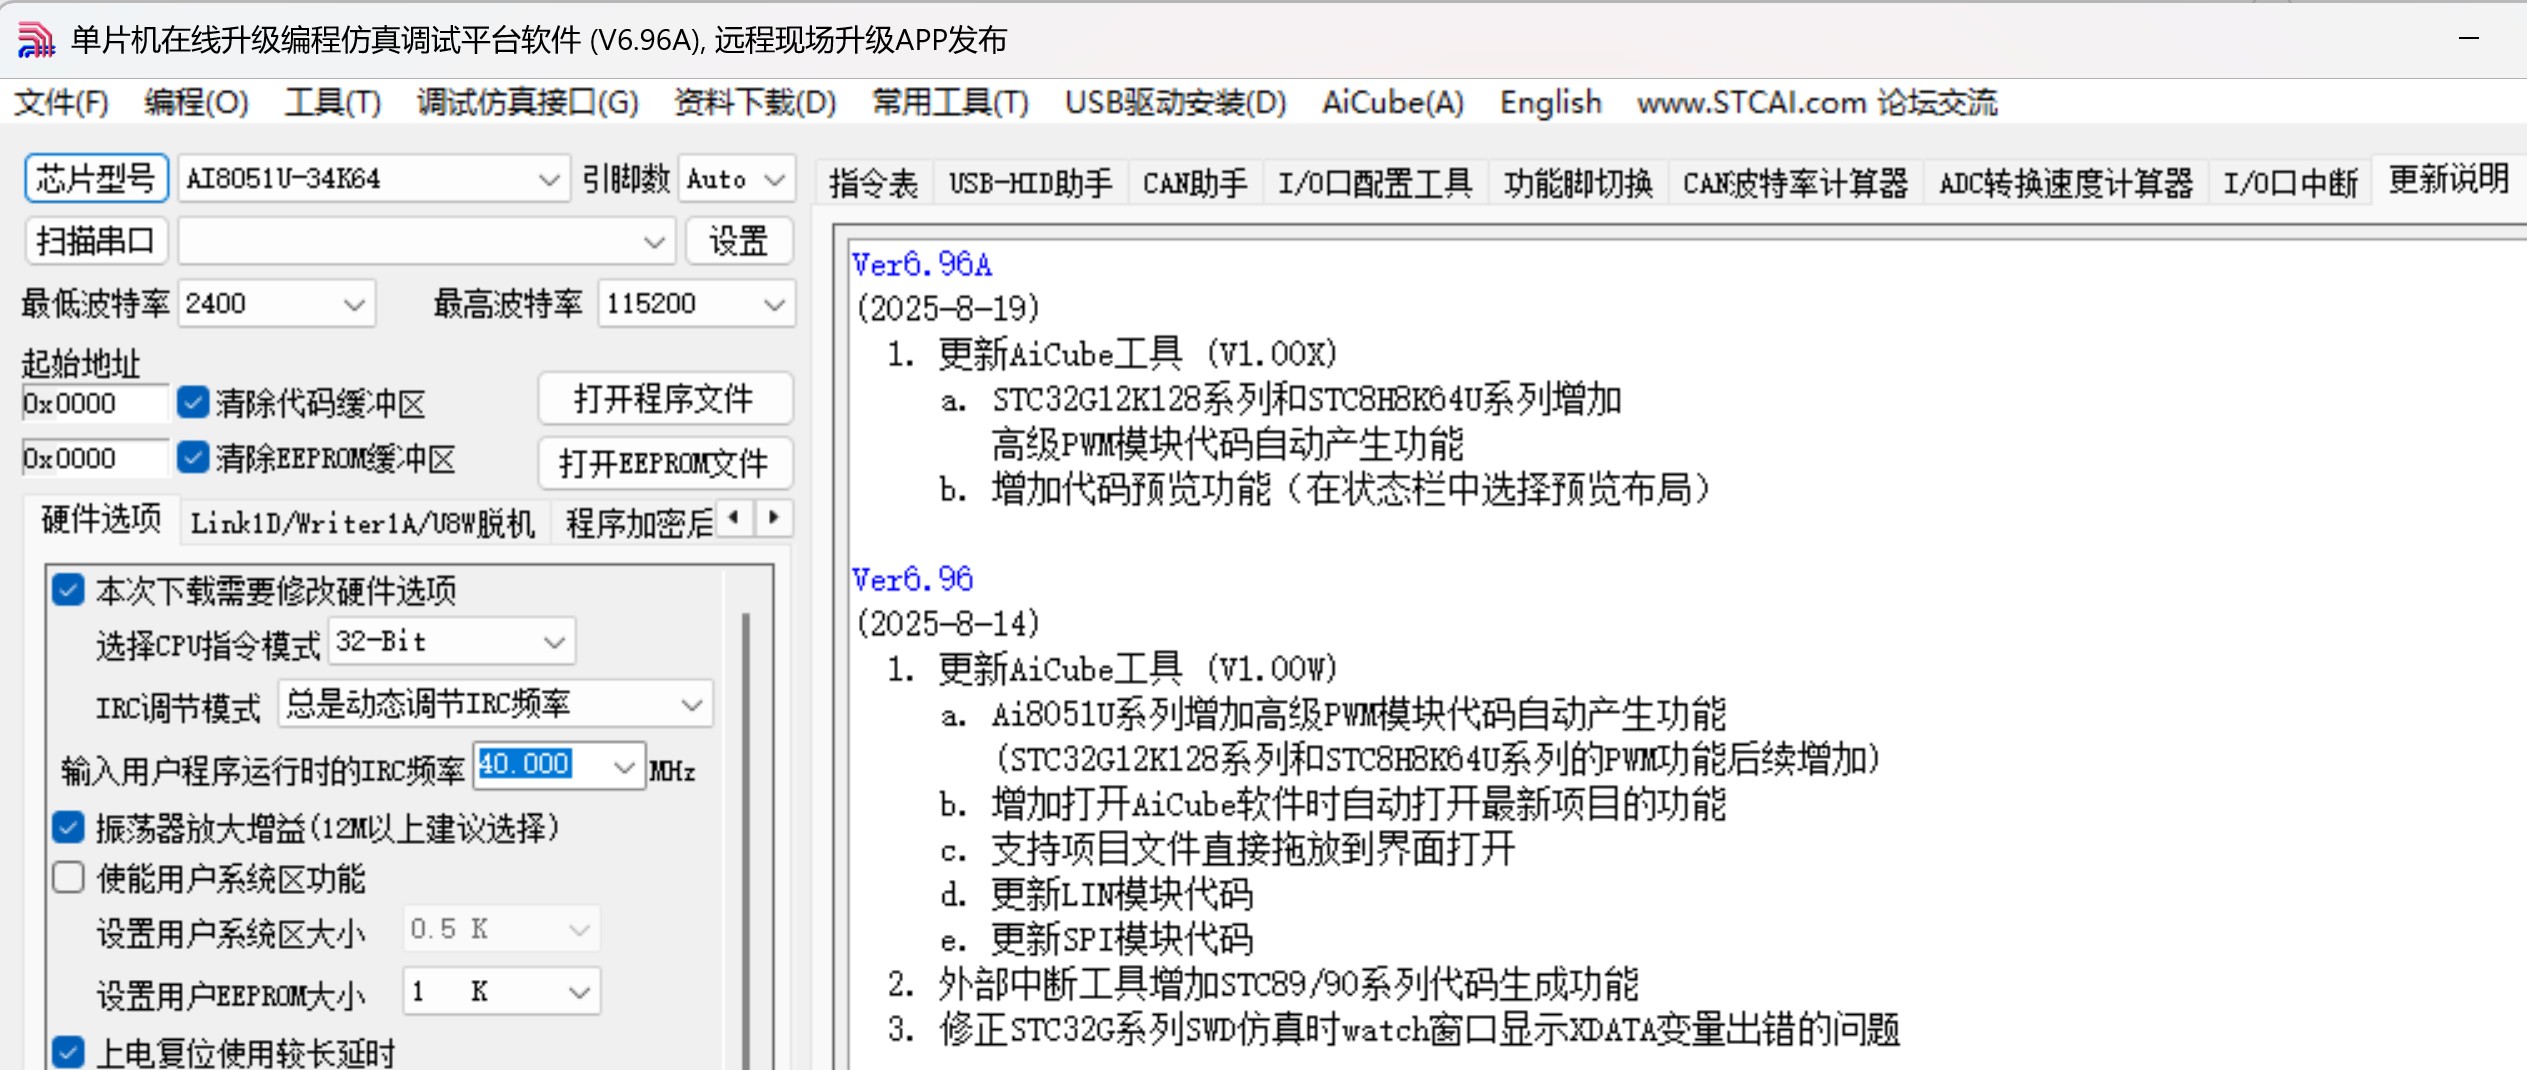Click code start address 0x0000 field
Image resolution: width=2527 pixels, height=1070 pixels.
pos(95,403)
